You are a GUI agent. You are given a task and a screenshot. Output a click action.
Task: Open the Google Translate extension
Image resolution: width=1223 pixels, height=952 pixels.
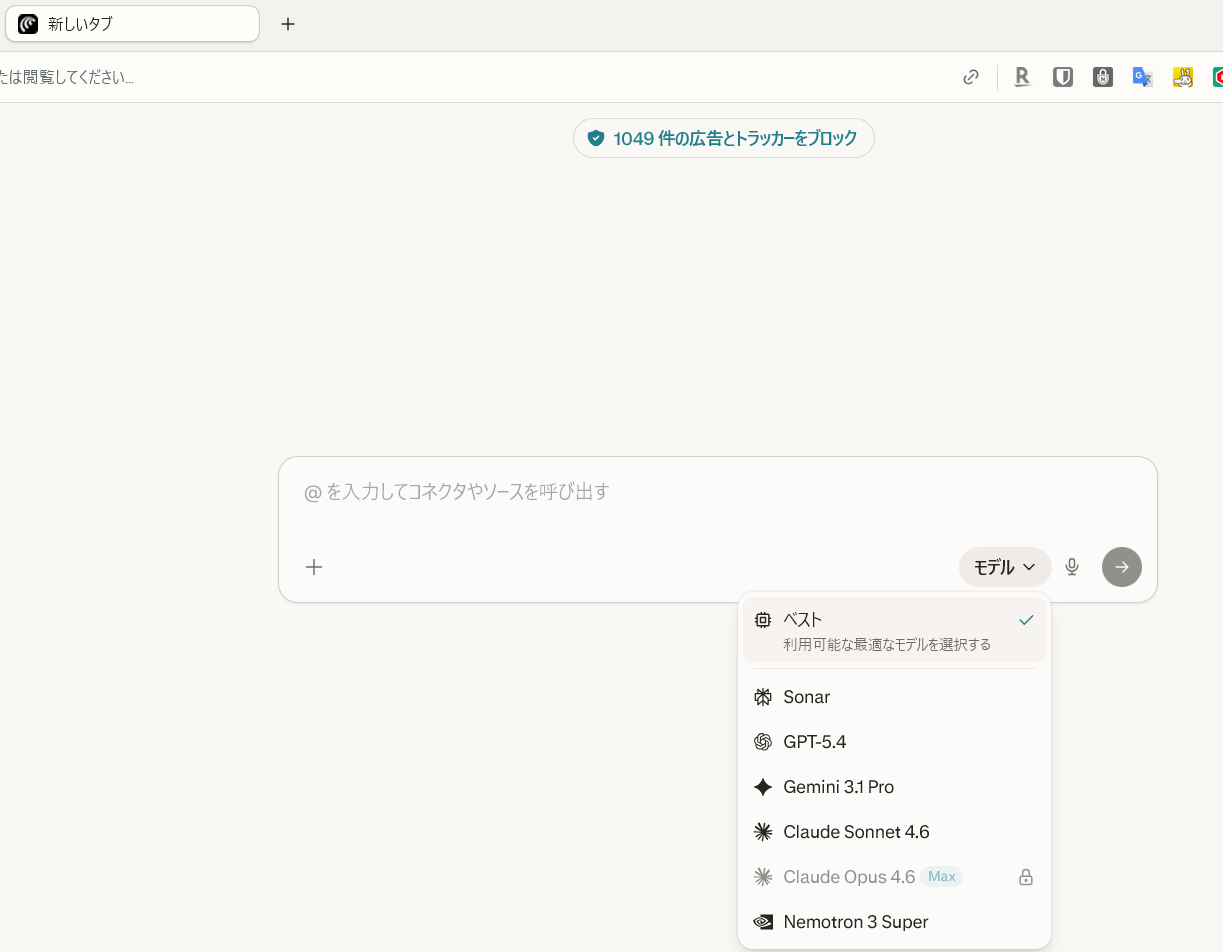coord(1142,76)
